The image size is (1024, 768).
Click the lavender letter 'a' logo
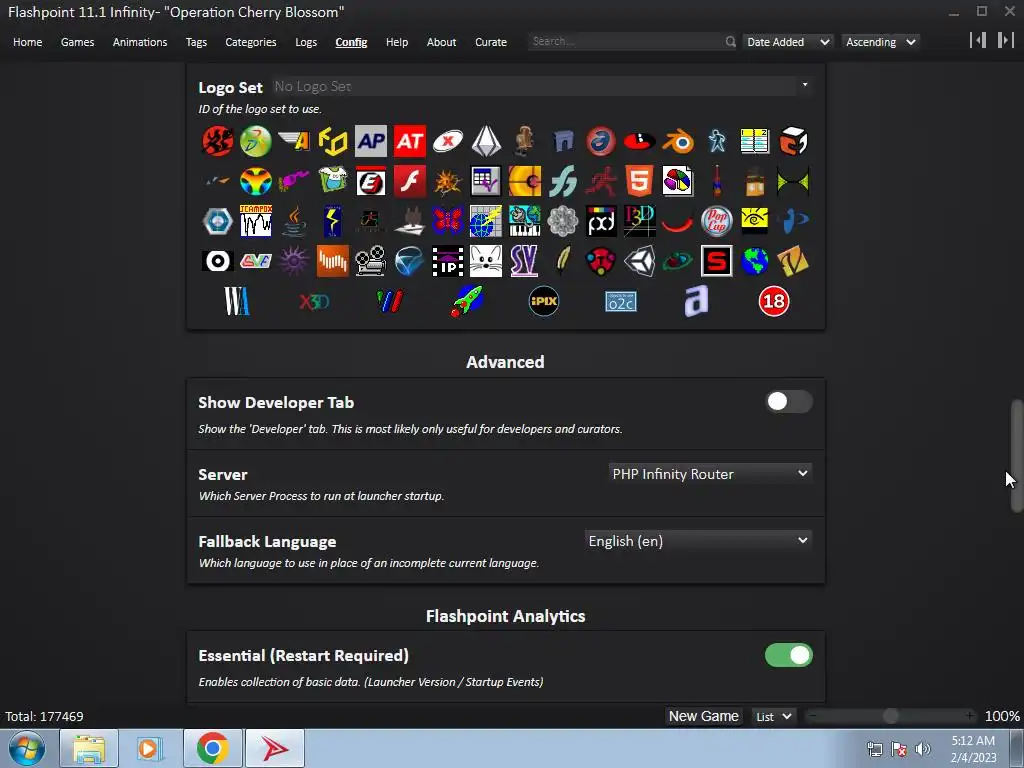[x=696, y=301]
